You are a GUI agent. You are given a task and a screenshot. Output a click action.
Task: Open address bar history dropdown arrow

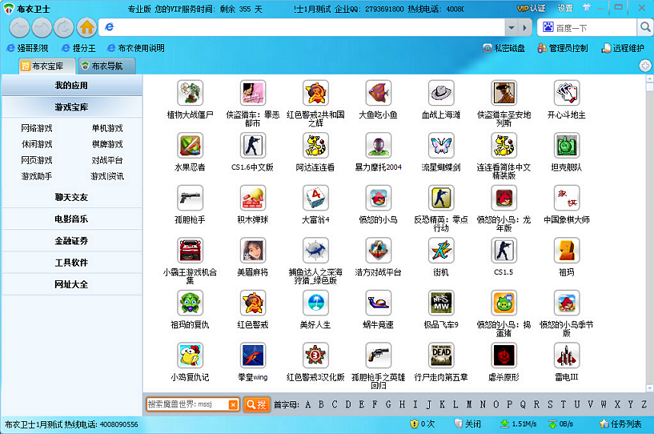511,28
